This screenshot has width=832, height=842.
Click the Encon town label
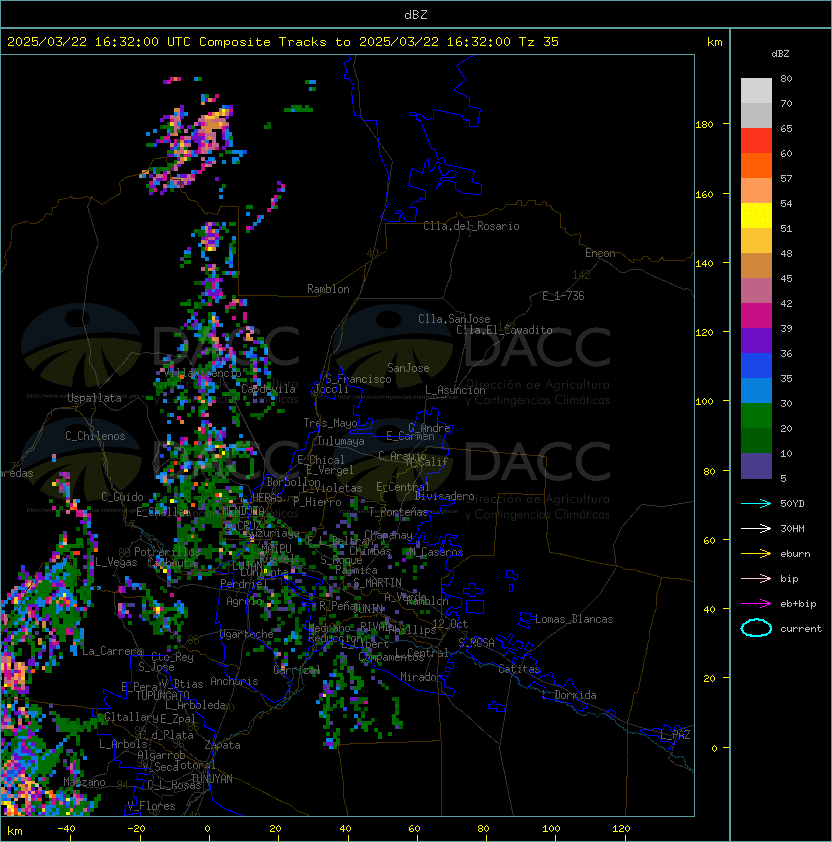[x=600, y=253]
